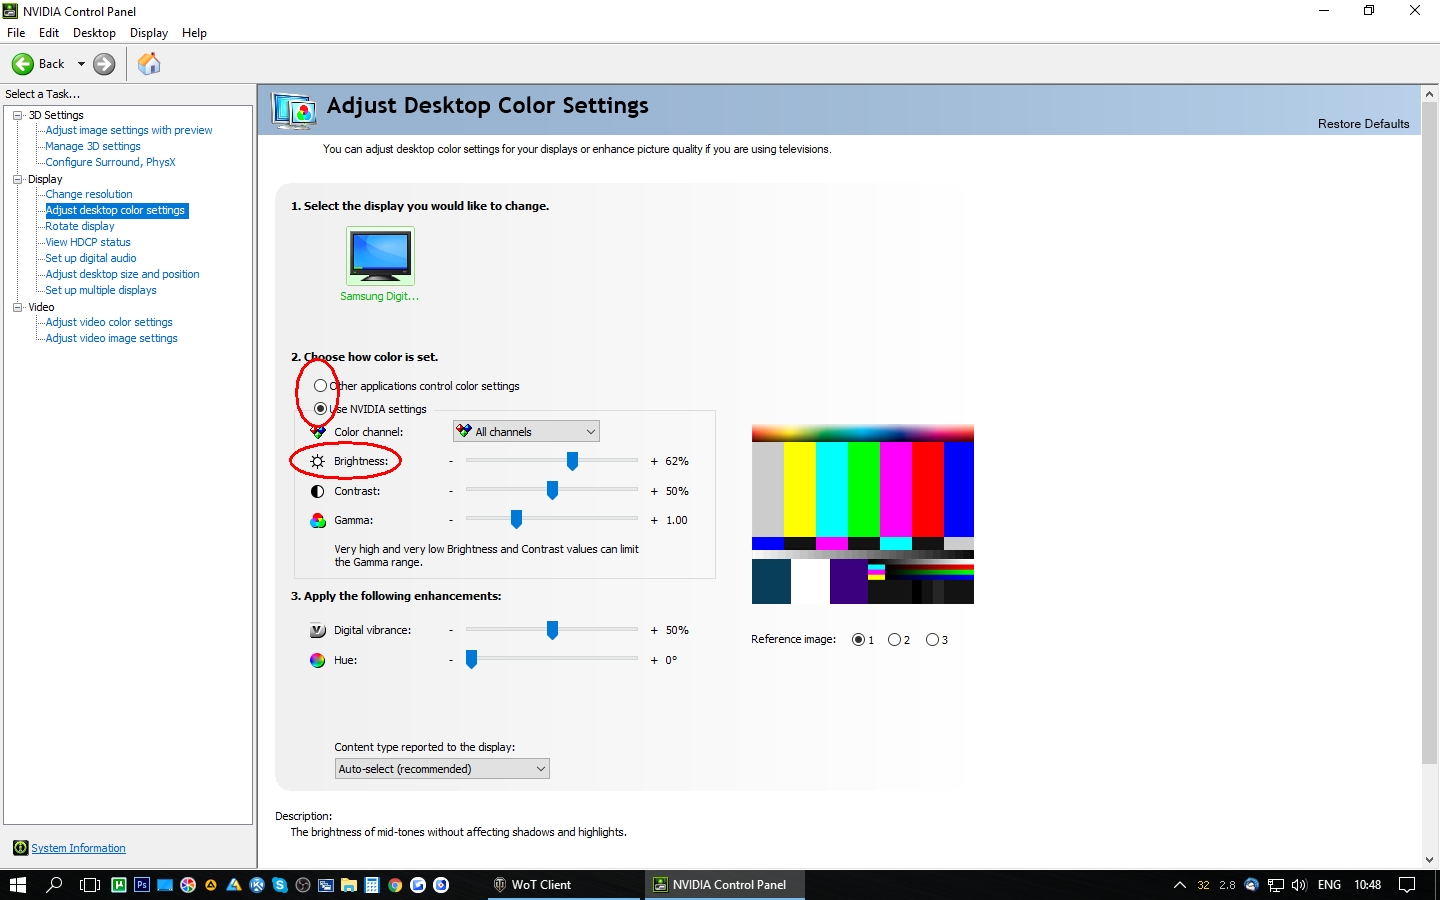
Task: Open Skype from the taskbar
Action: pyautogui.click(x=280, y=885)
